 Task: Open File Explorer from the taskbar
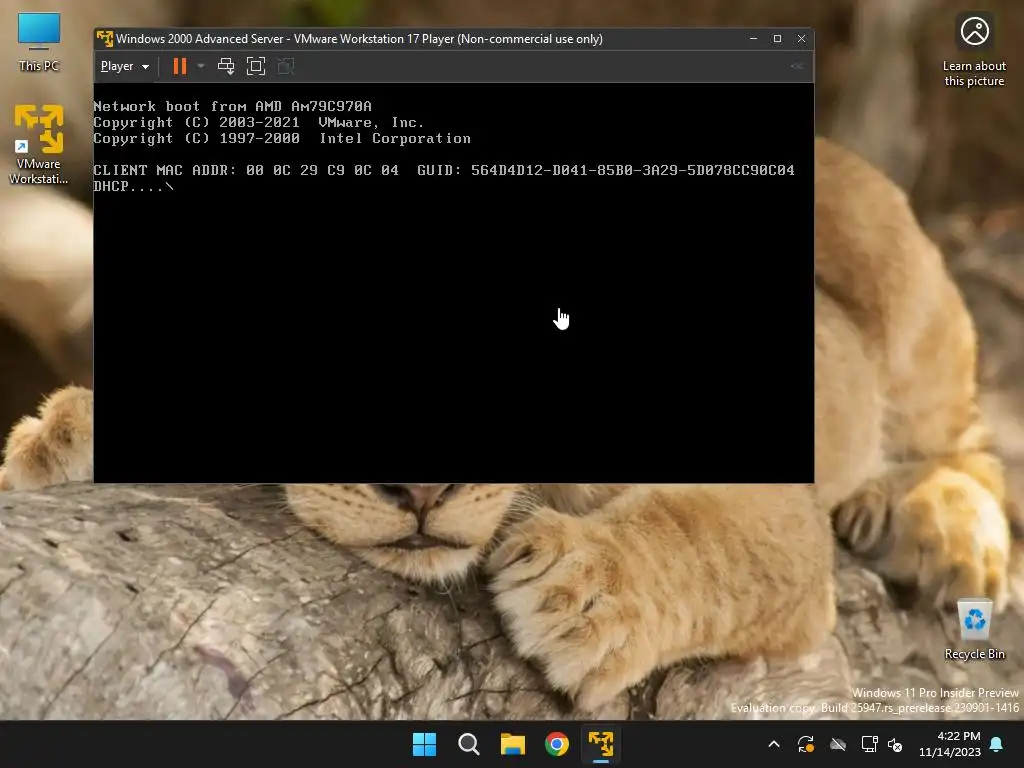coord(513,744)
